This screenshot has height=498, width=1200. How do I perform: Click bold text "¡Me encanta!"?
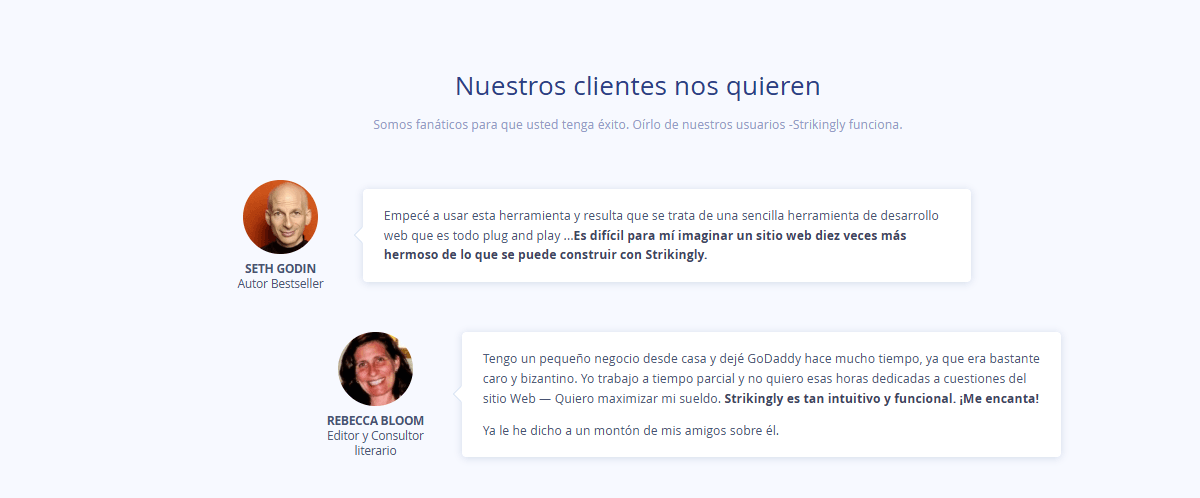[x=999, y=398]
